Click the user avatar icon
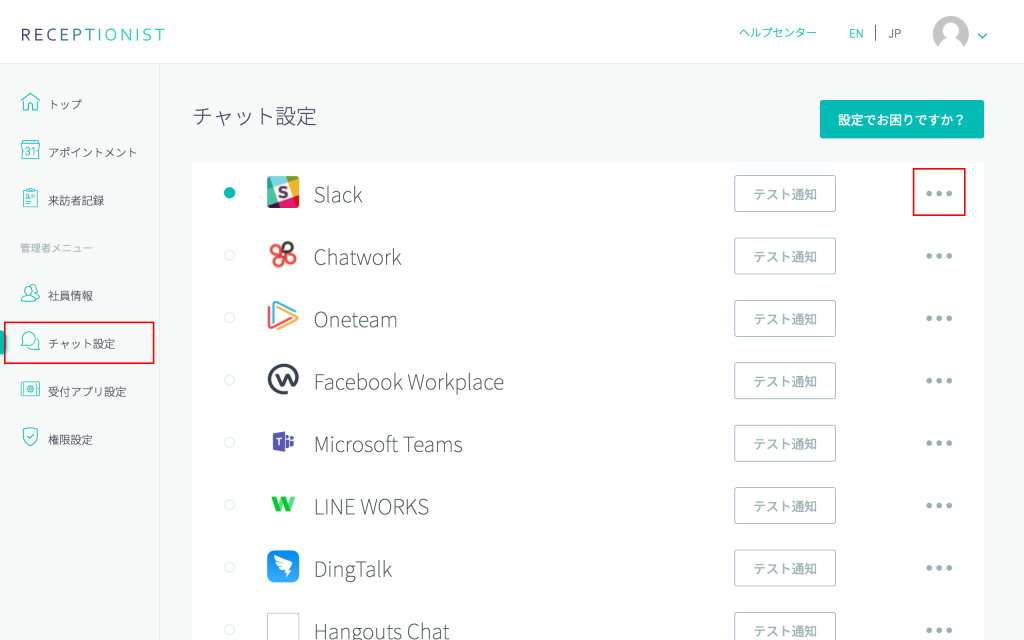The image size is (1024, 640). (950, 34)
